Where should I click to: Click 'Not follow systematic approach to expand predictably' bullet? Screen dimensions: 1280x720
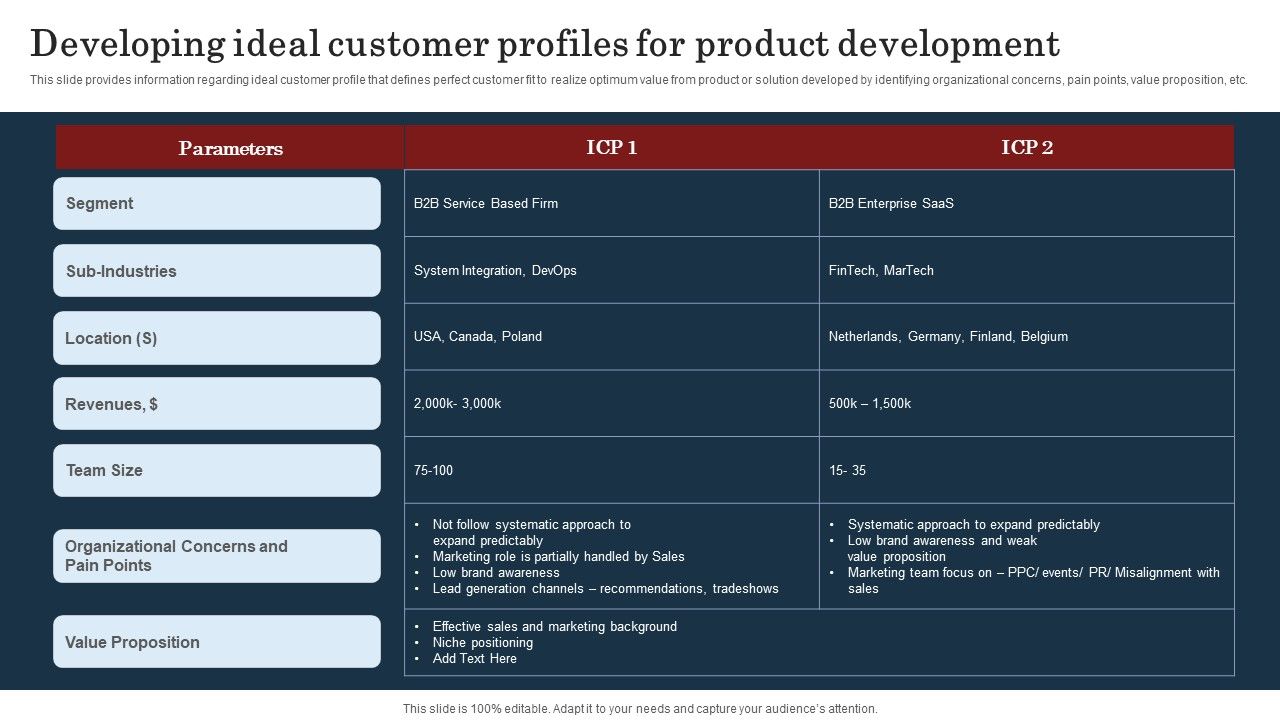click(x=531, y=532)
